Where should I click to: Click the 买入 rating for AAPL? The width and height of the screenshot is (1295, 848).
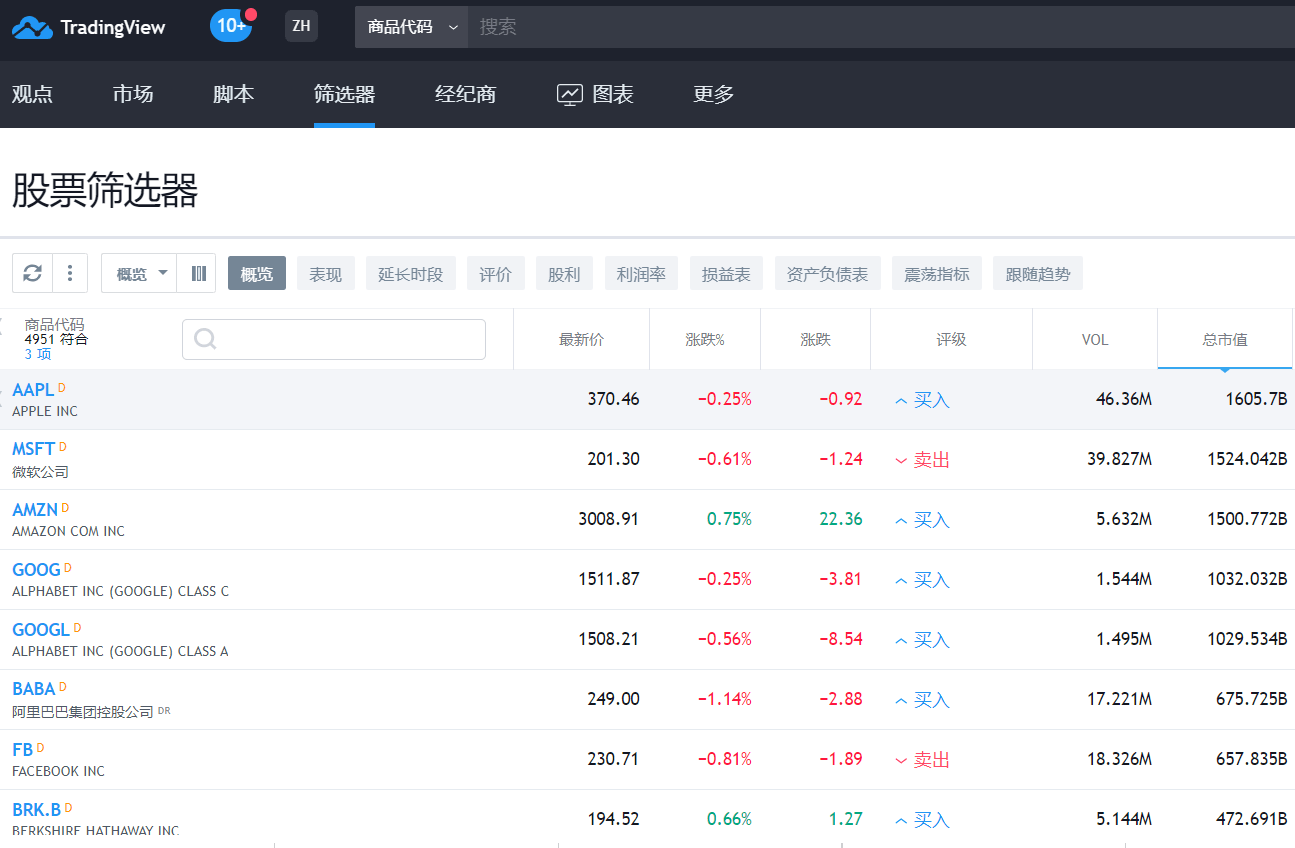[x=922, y=400]
